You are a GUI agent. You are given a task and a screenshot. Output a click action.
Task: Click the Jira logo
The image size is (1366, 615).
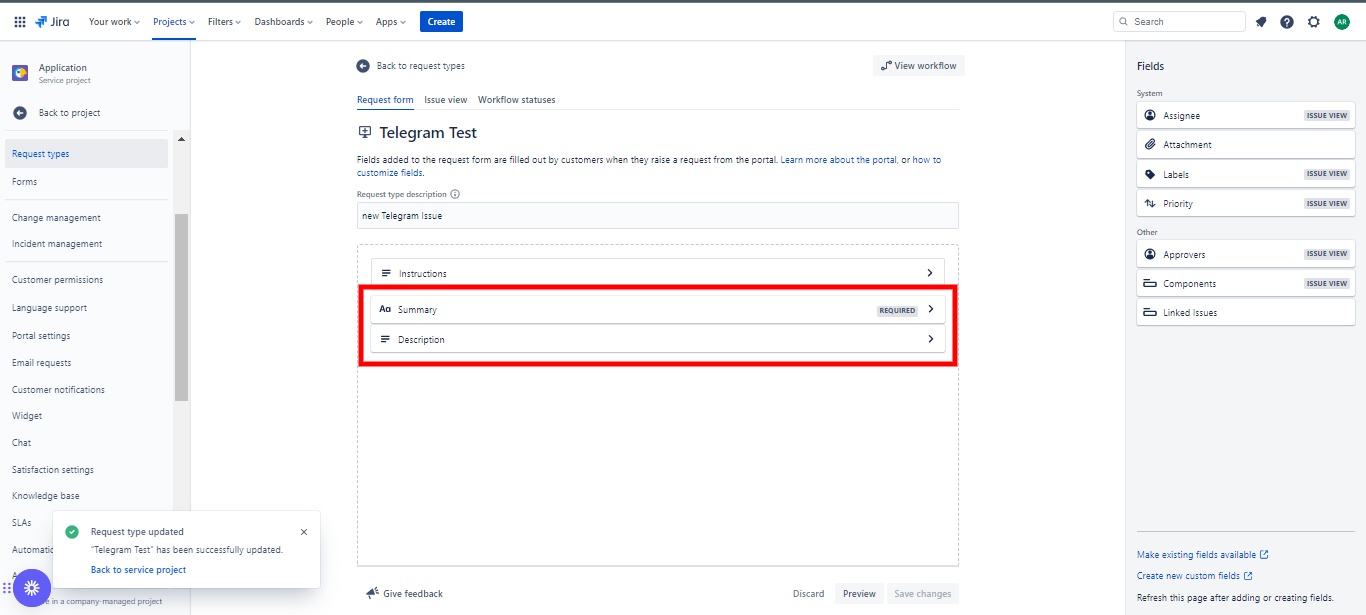coord(52,22)
